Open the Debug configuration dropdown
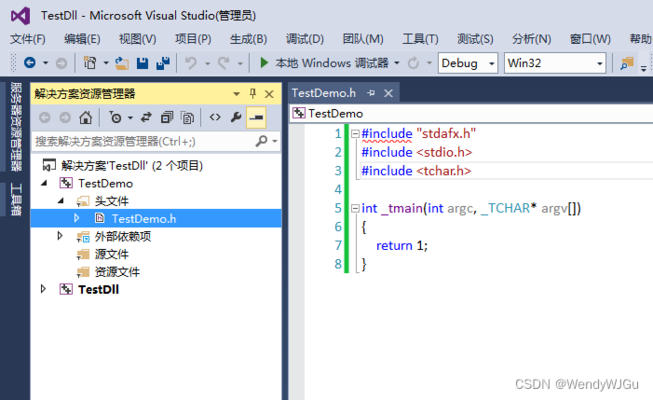653x400 pixels. coord(468,63)
